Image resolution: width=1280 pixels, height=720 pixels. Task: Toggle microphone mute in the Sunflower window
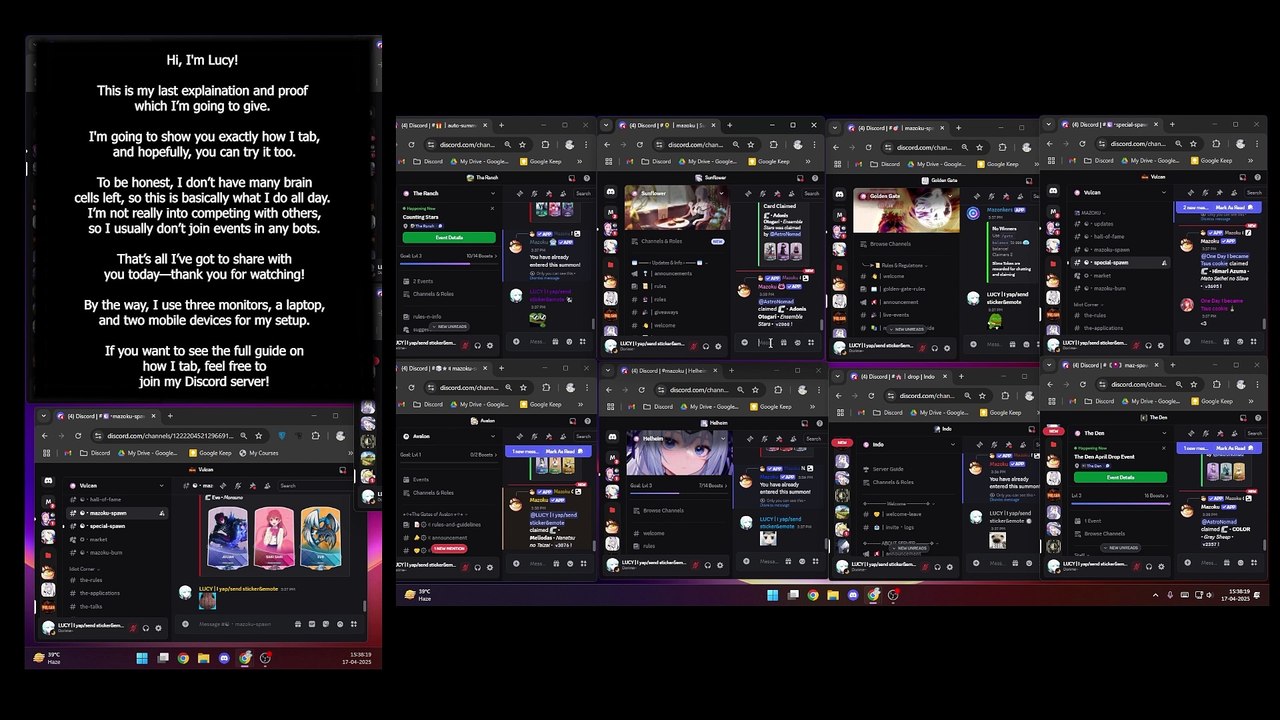click(x=694, y=345)
